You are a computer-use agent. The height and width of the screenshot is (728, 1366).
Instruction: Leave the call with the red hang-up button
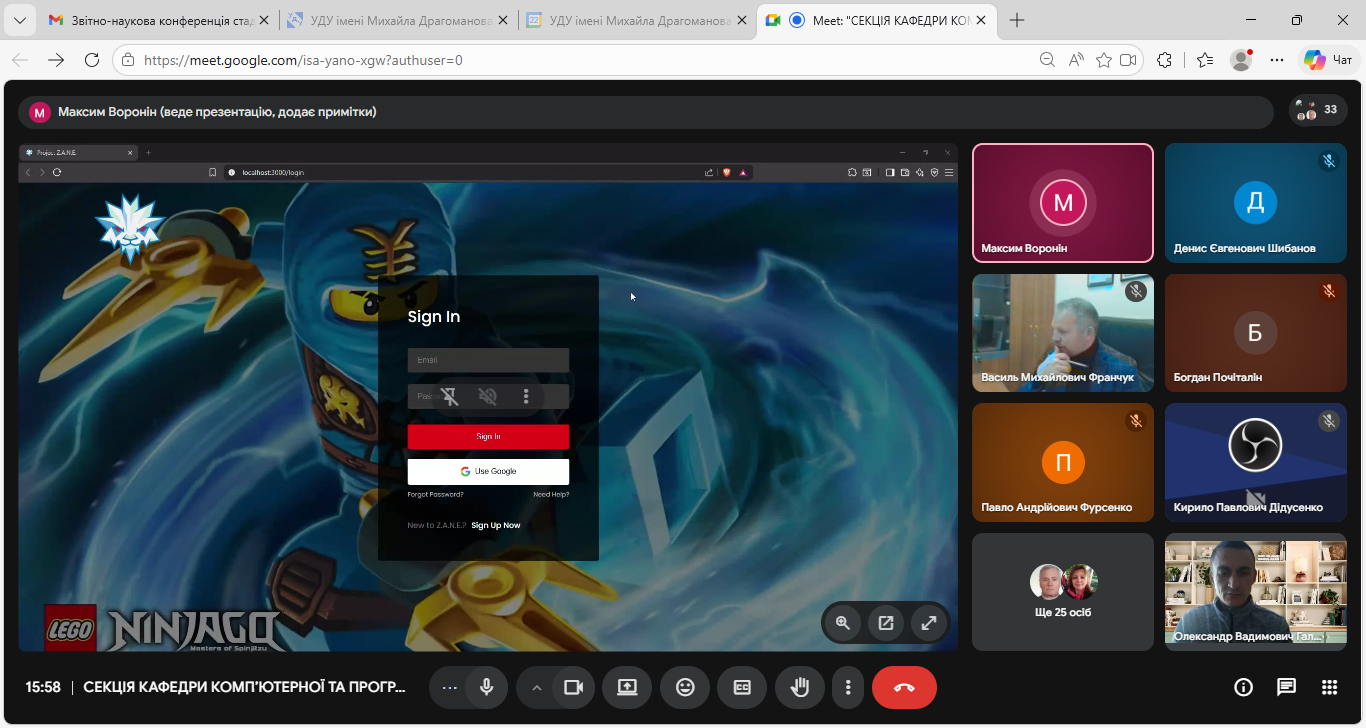pyautogui.click(x=904, y=687)
